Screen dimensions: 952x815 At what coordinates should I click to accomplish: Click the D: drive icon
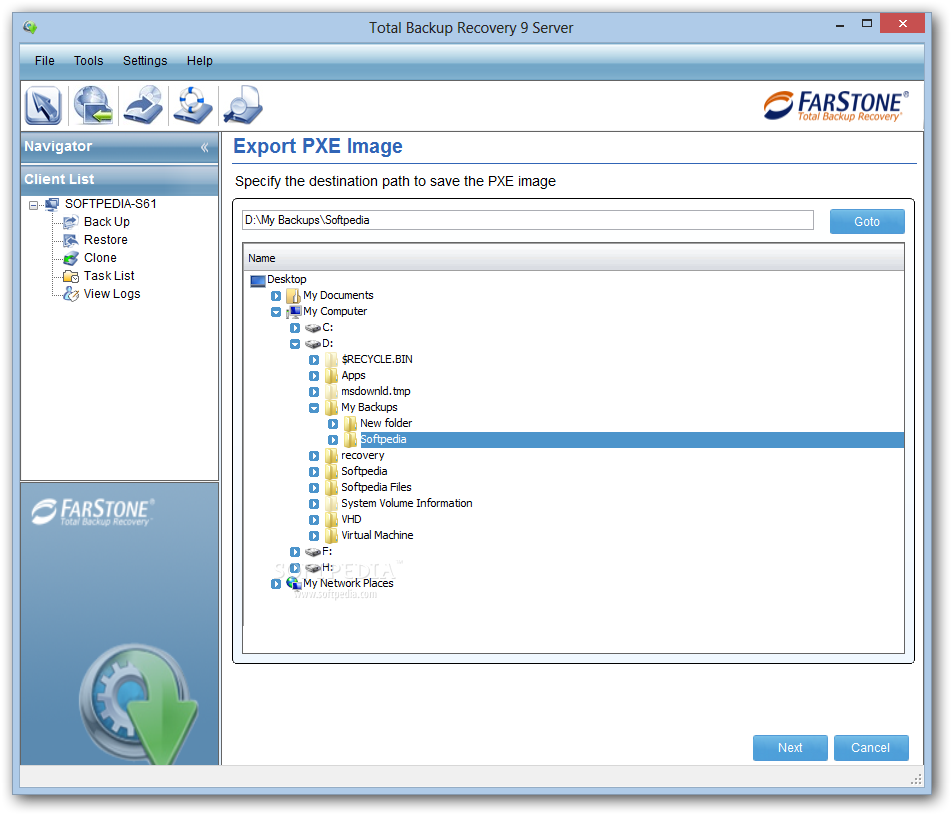[x=313, y=344]
